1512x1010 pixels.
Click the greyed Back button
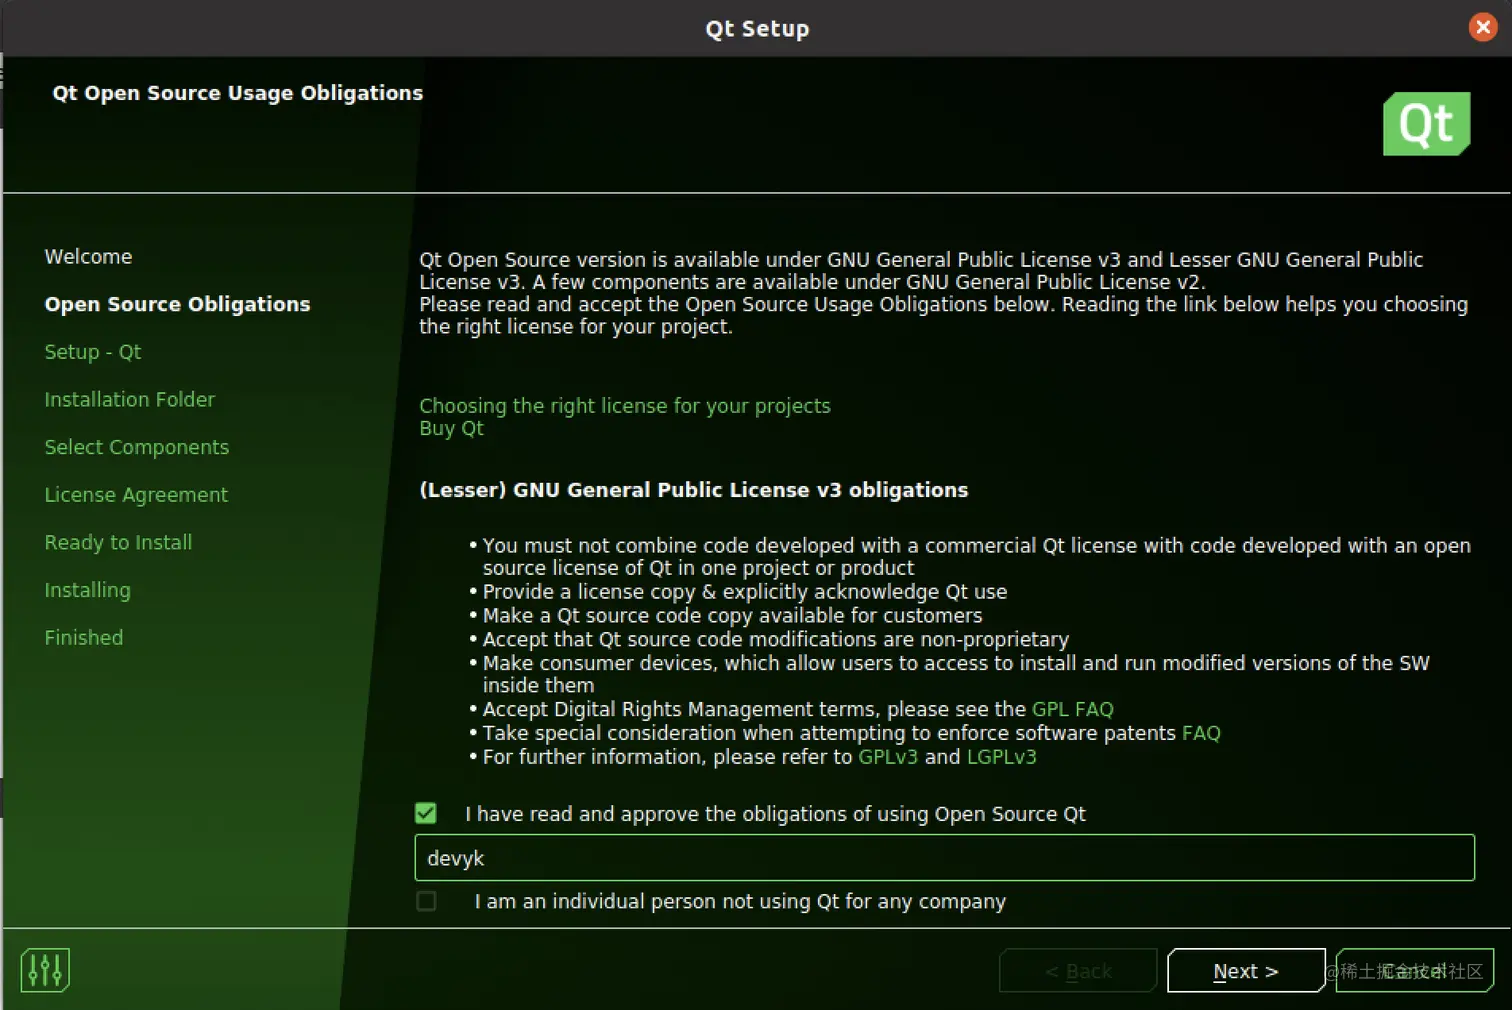[x=1078, y=971]
